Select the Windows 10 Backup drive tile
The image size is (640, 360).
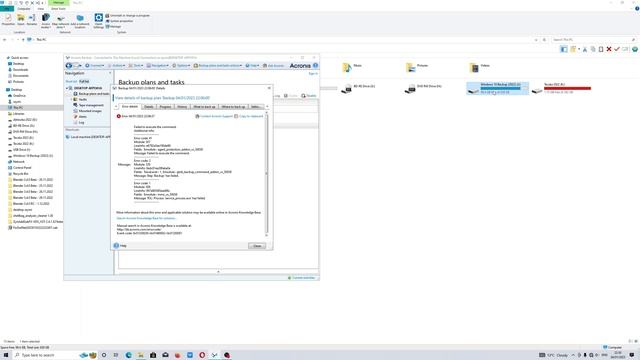498,88
